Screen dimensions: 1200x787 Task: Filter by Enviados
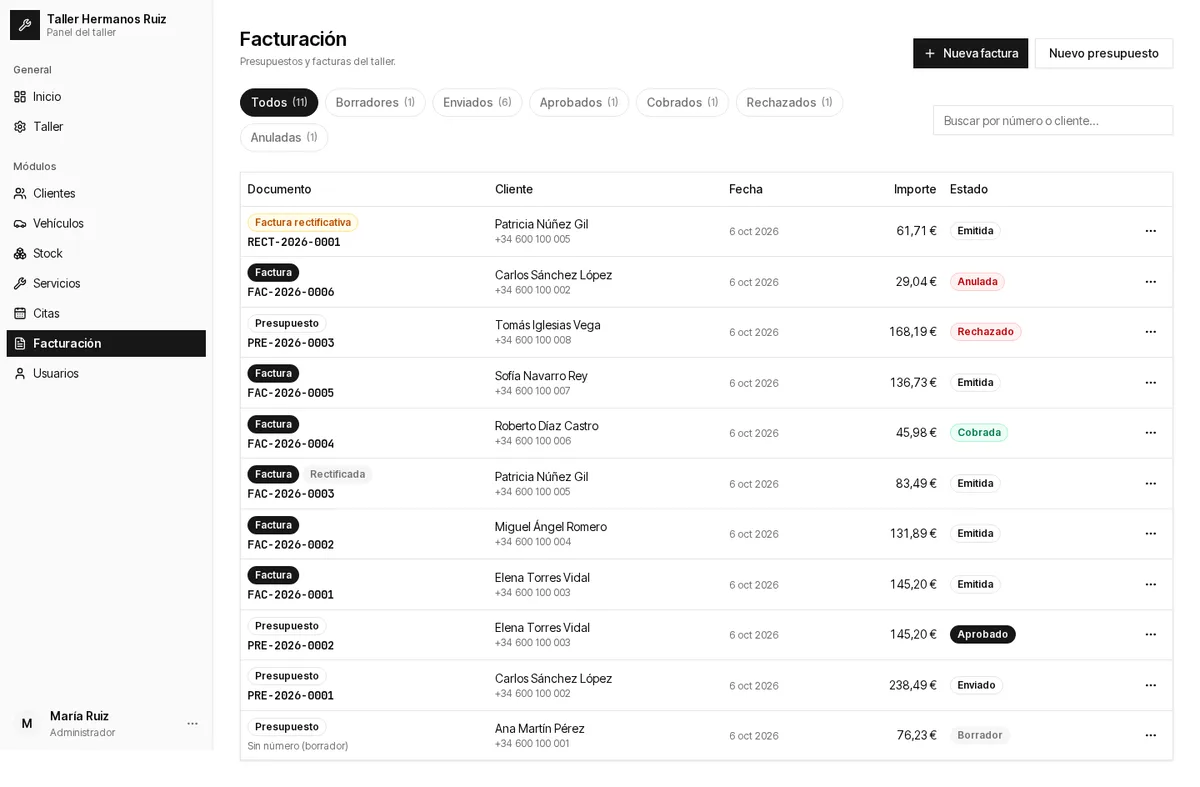[477, 103]
